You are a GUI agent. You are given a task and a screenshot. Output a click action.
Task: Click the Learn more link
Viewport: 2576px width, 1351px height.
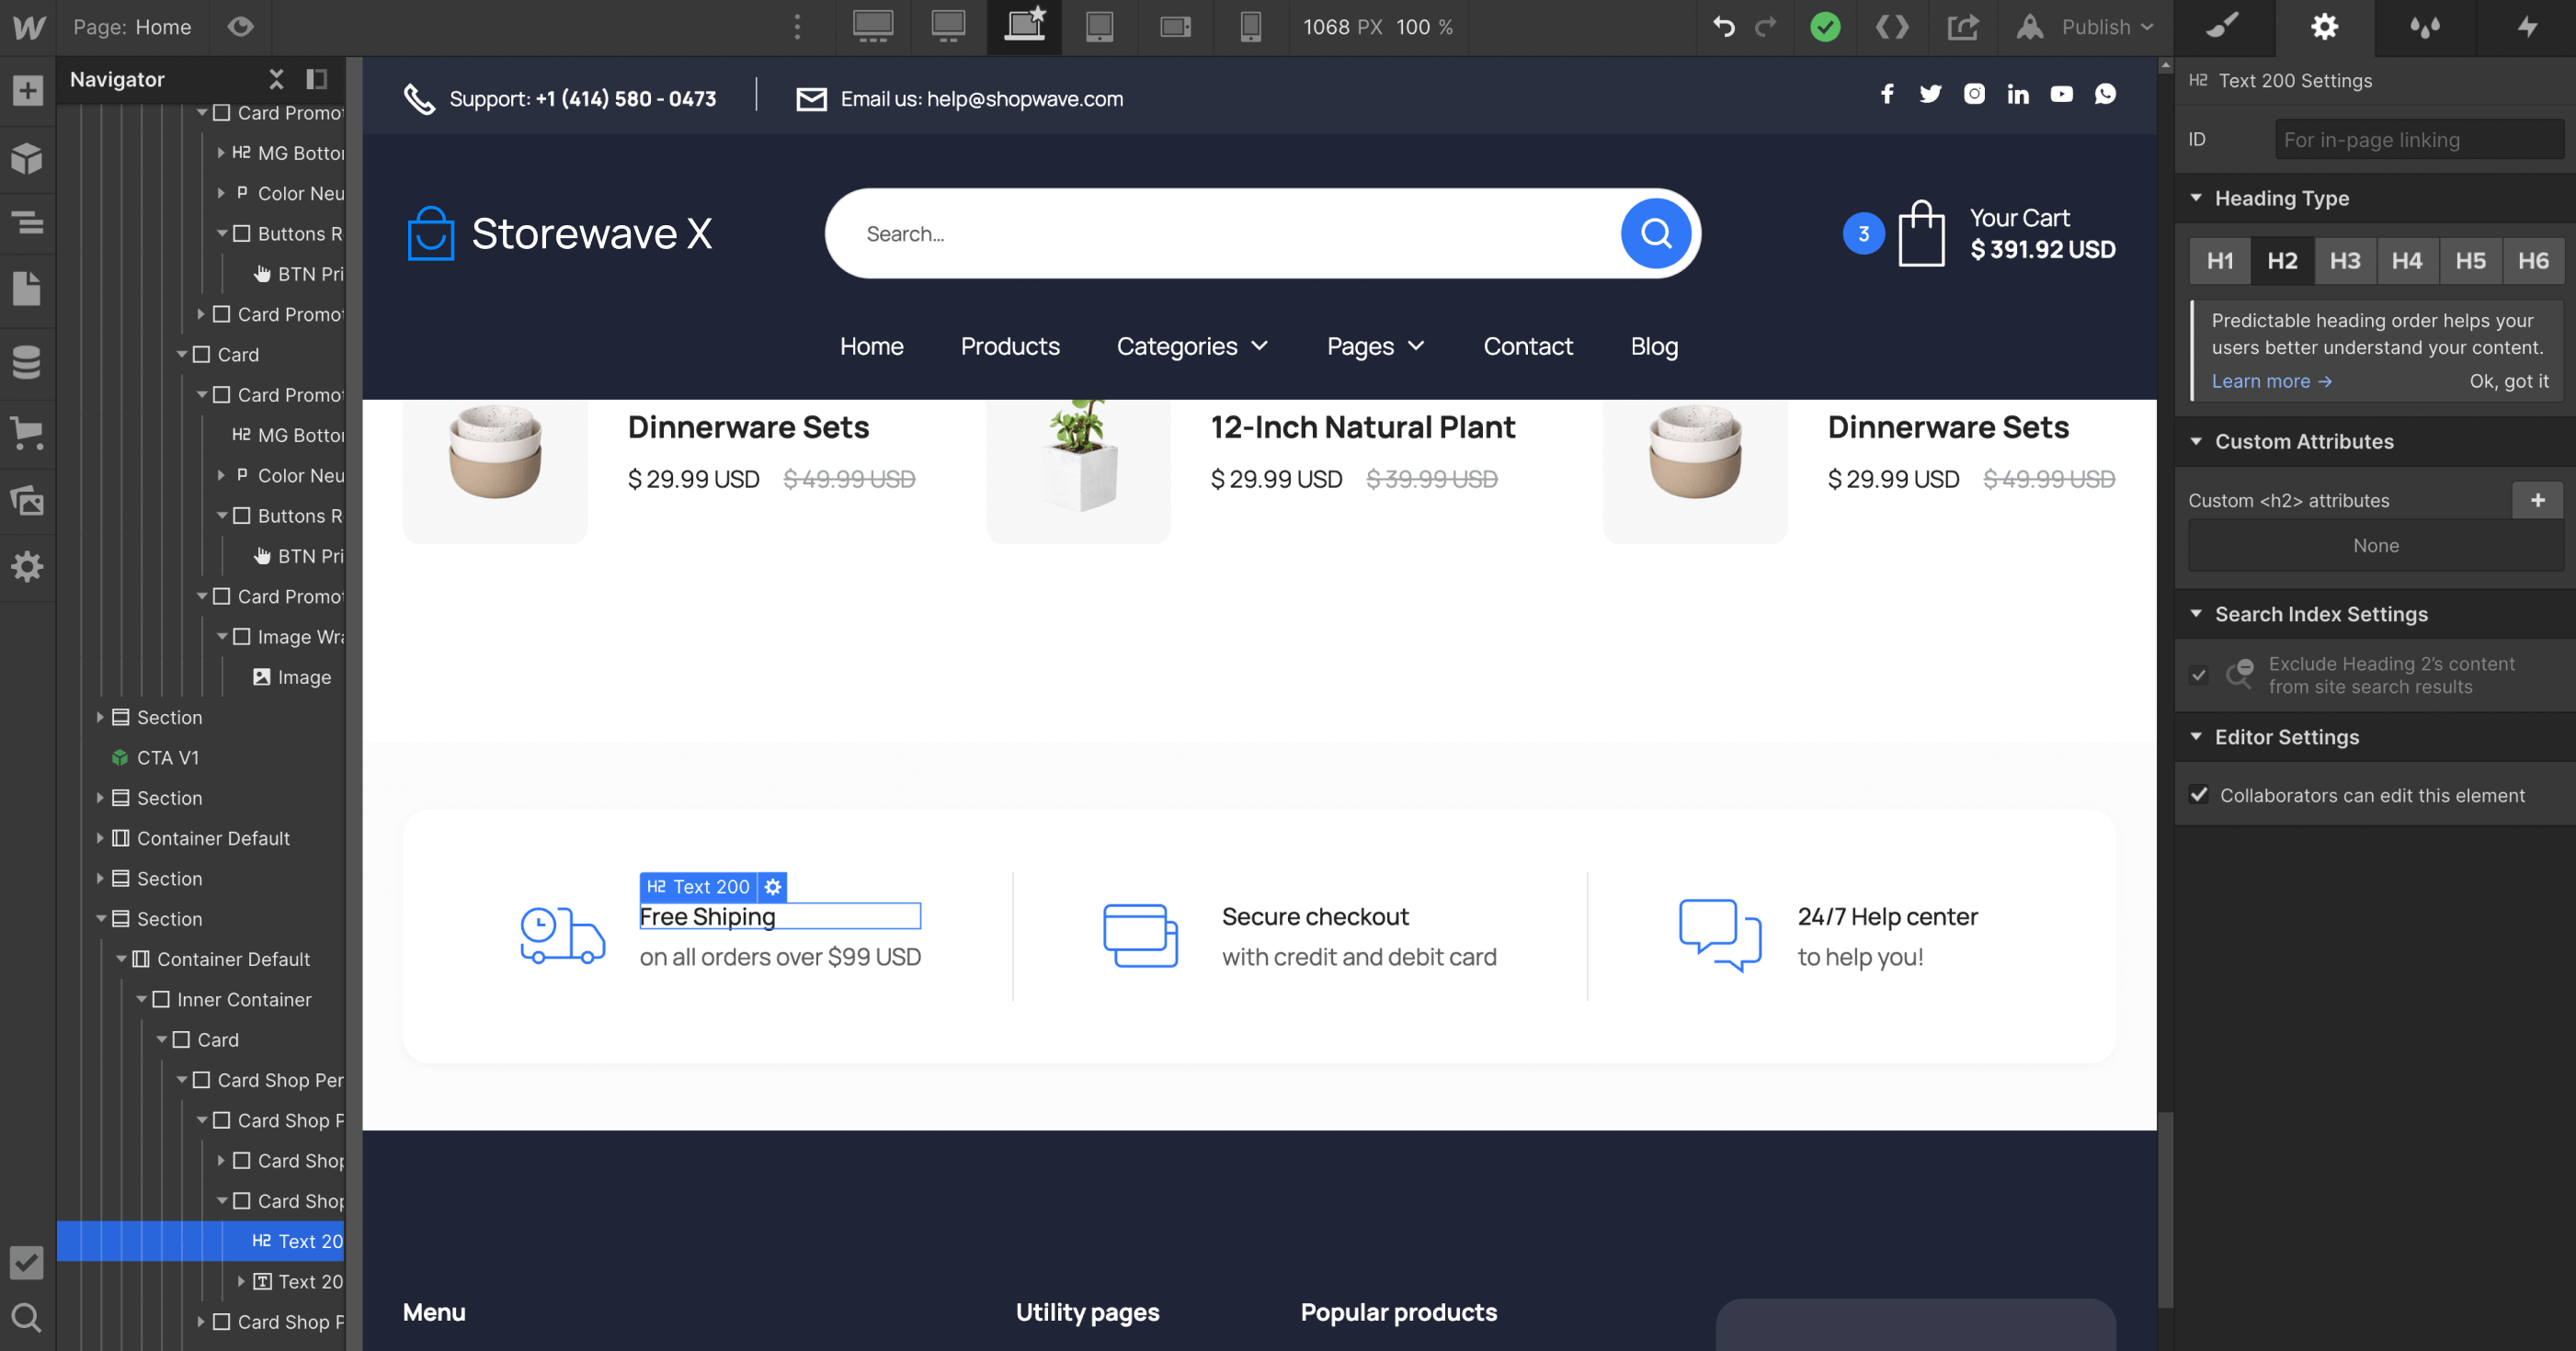pos(2271,381)
